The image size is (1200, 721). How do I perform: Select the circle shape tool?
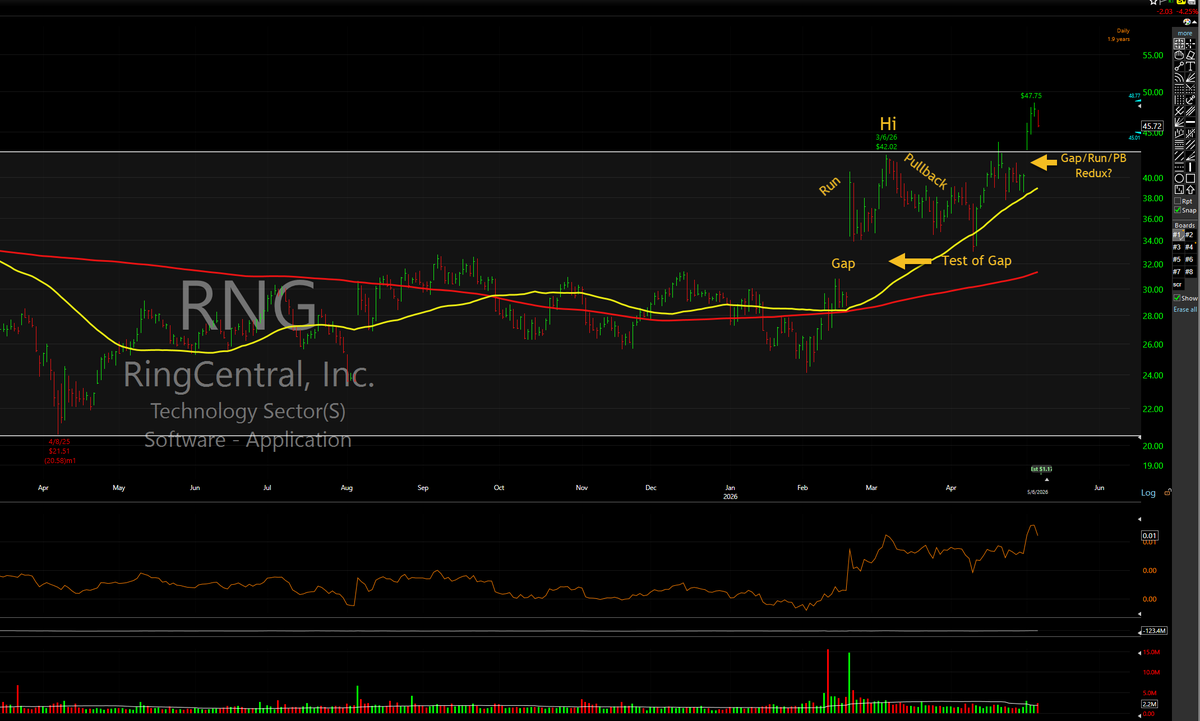[x=1179, y=178]
